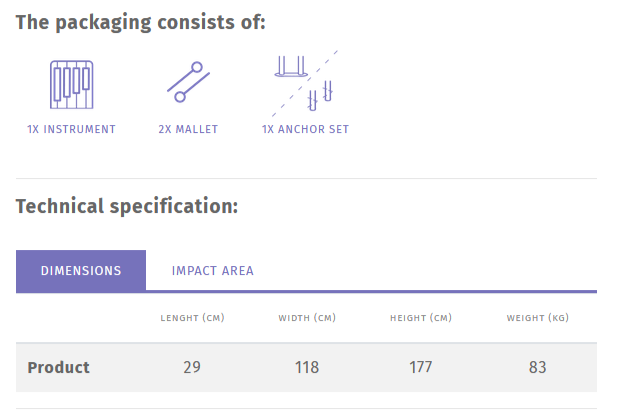
Task: Switch to the Impact Area tab
Action: tap(213, 270)
